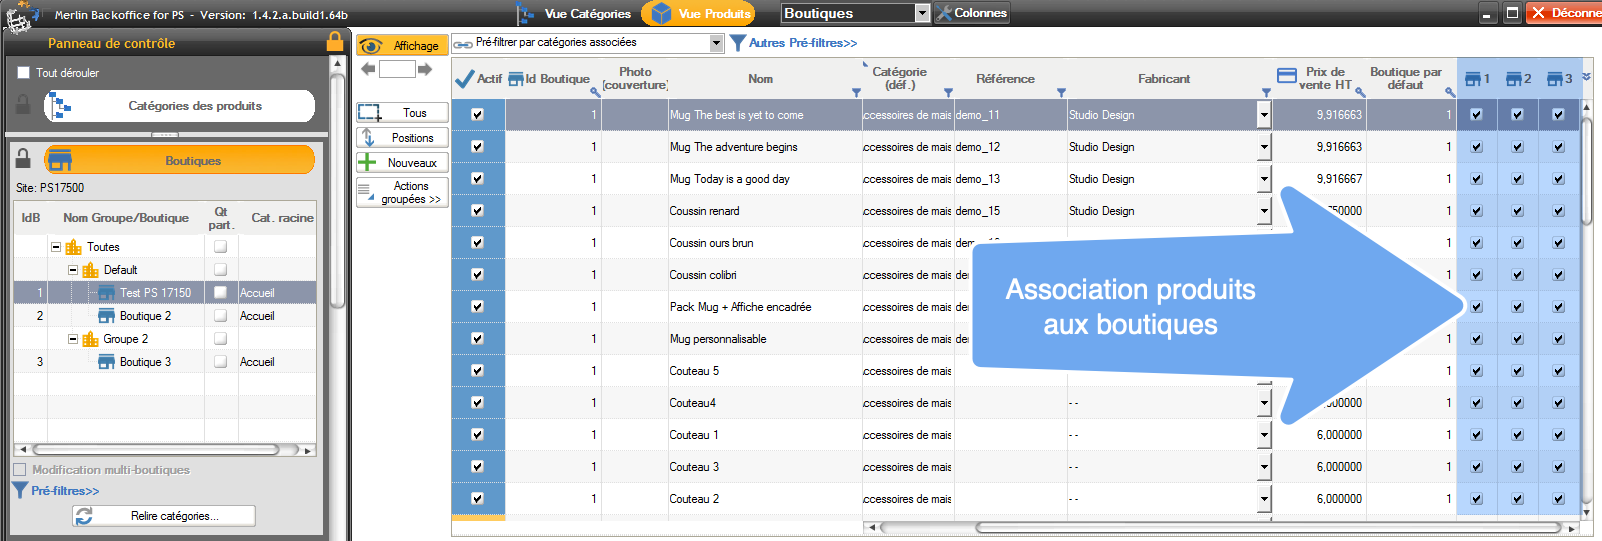
Task: Click the orange lock icon in Panneau de contrôle
Action: tap(335, 42)
